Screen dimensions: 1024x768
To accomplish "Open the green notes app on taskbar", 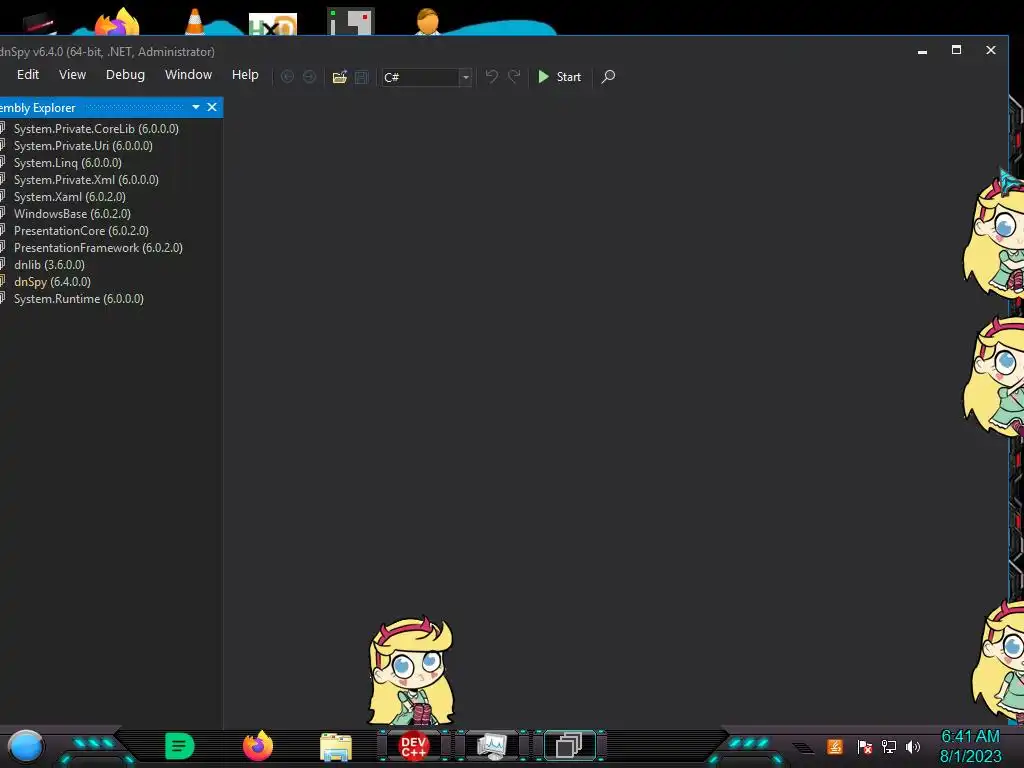I will click(179, 746).
